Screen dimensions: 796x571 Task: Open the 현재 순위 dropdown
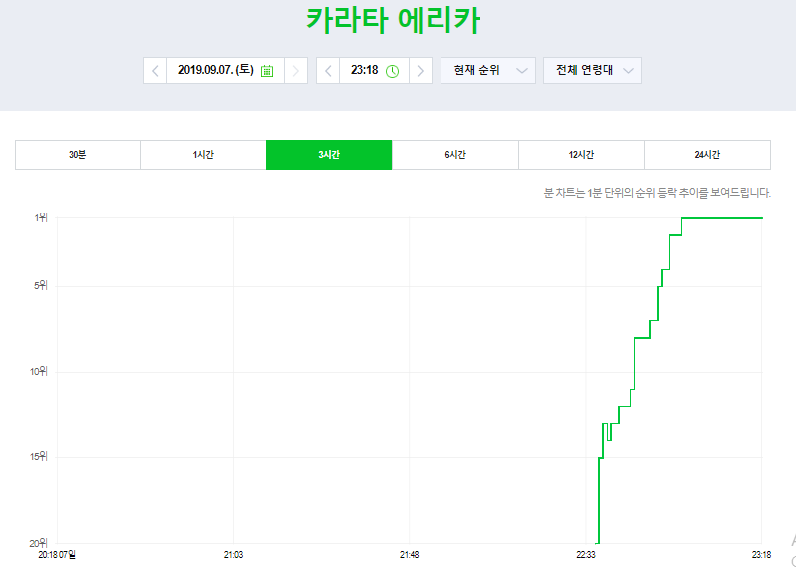pos(488,71)
